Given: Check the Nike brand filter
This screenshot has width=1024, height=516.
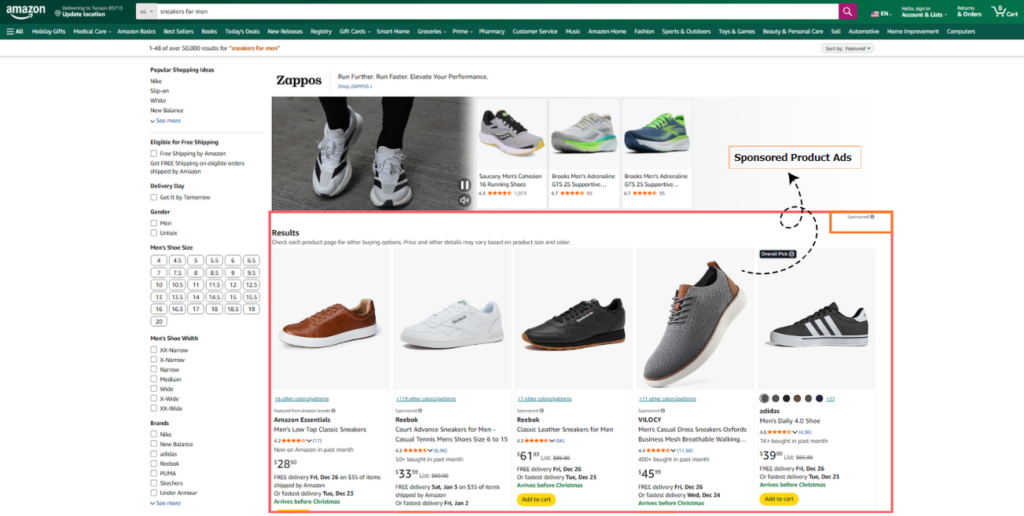Looking at the screenshot, I should click(x=154, y=434).
